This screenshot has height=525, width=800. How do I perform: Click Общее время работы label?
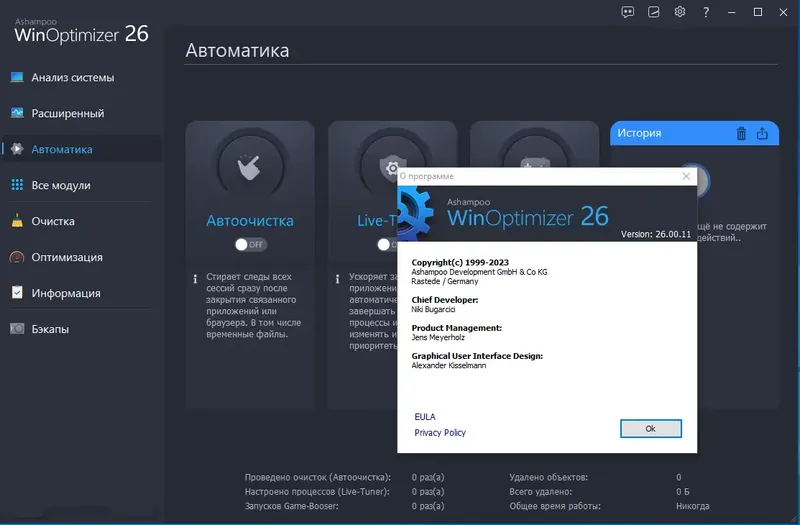[x=555, y=506]
